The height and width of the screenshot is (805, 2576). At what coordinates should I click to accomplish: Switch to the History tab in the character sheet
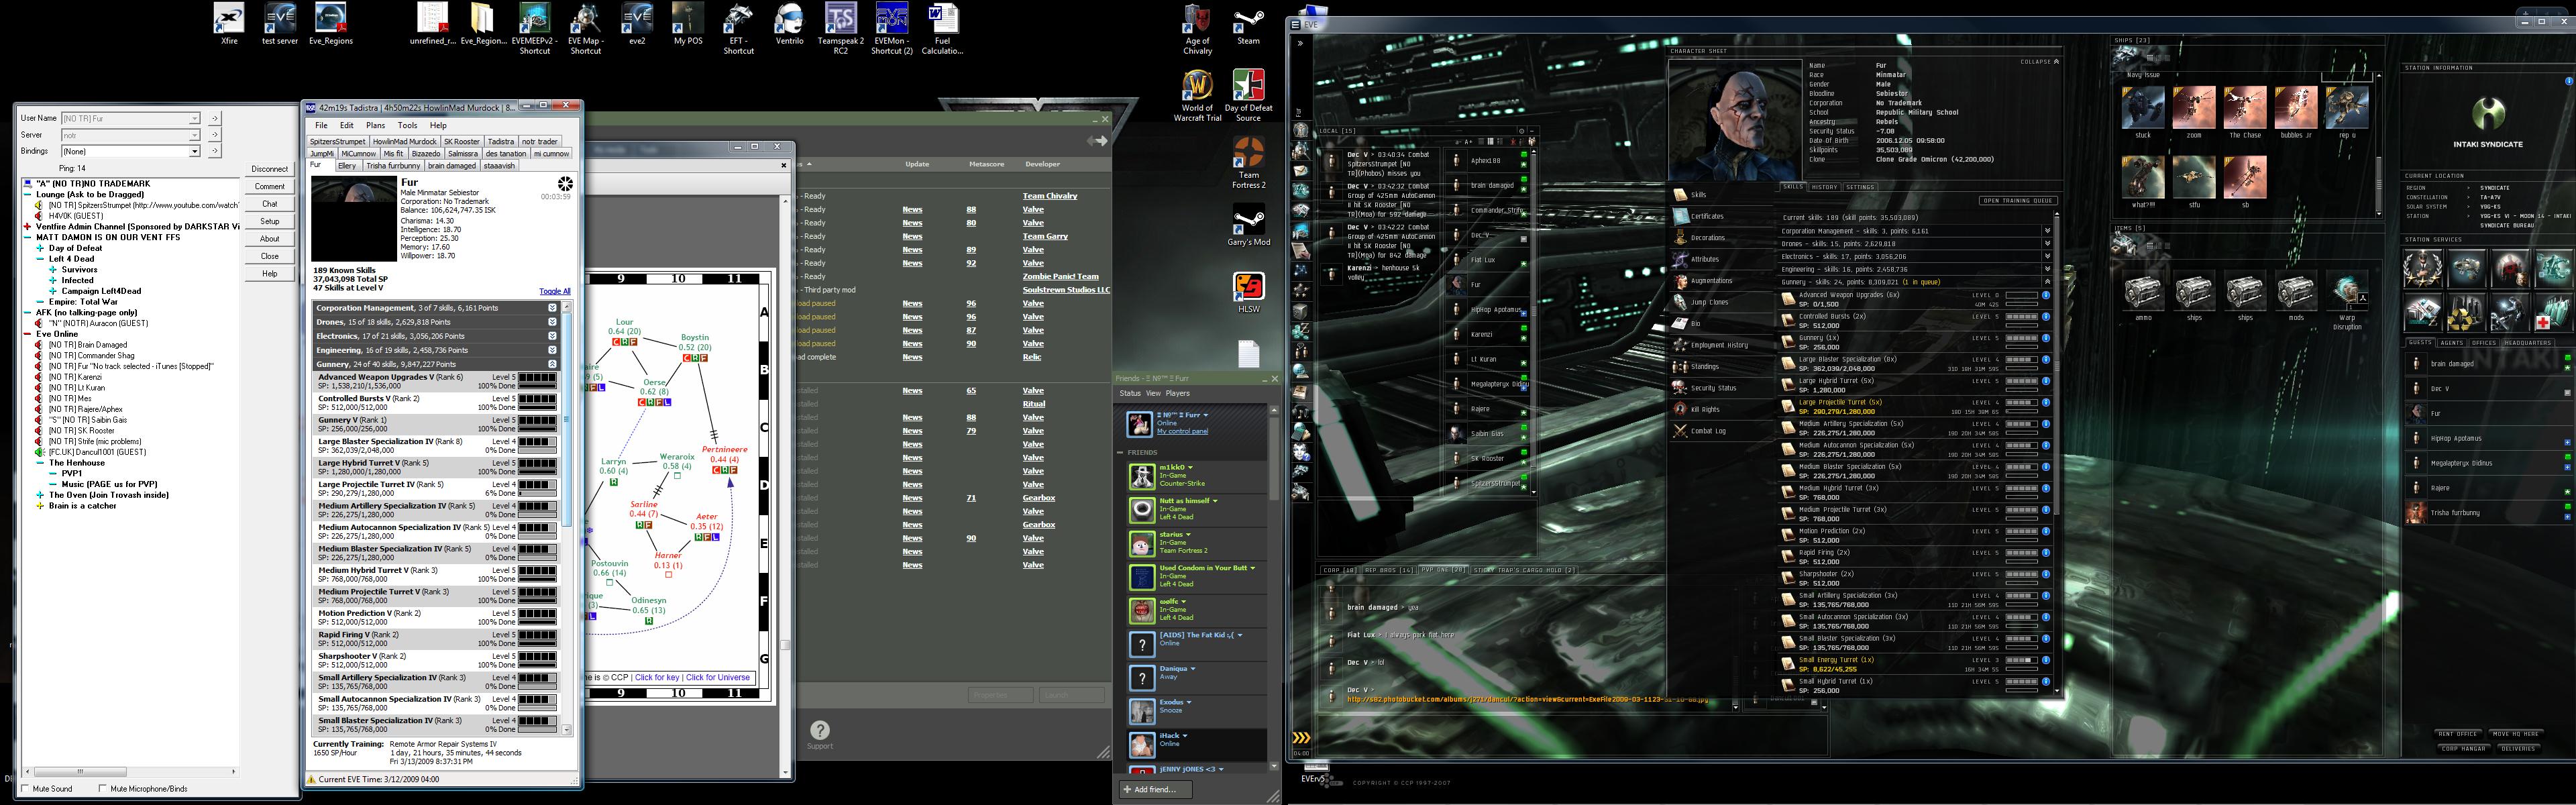1824,187
